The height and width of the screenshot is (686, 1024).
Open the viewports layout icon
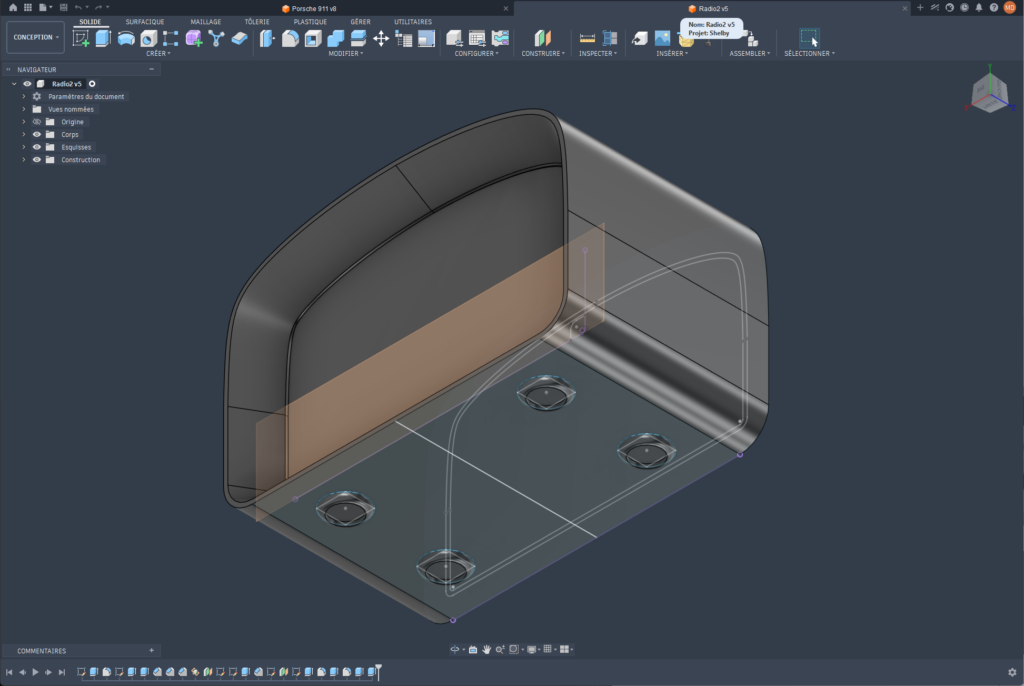(x=564, y=649)
